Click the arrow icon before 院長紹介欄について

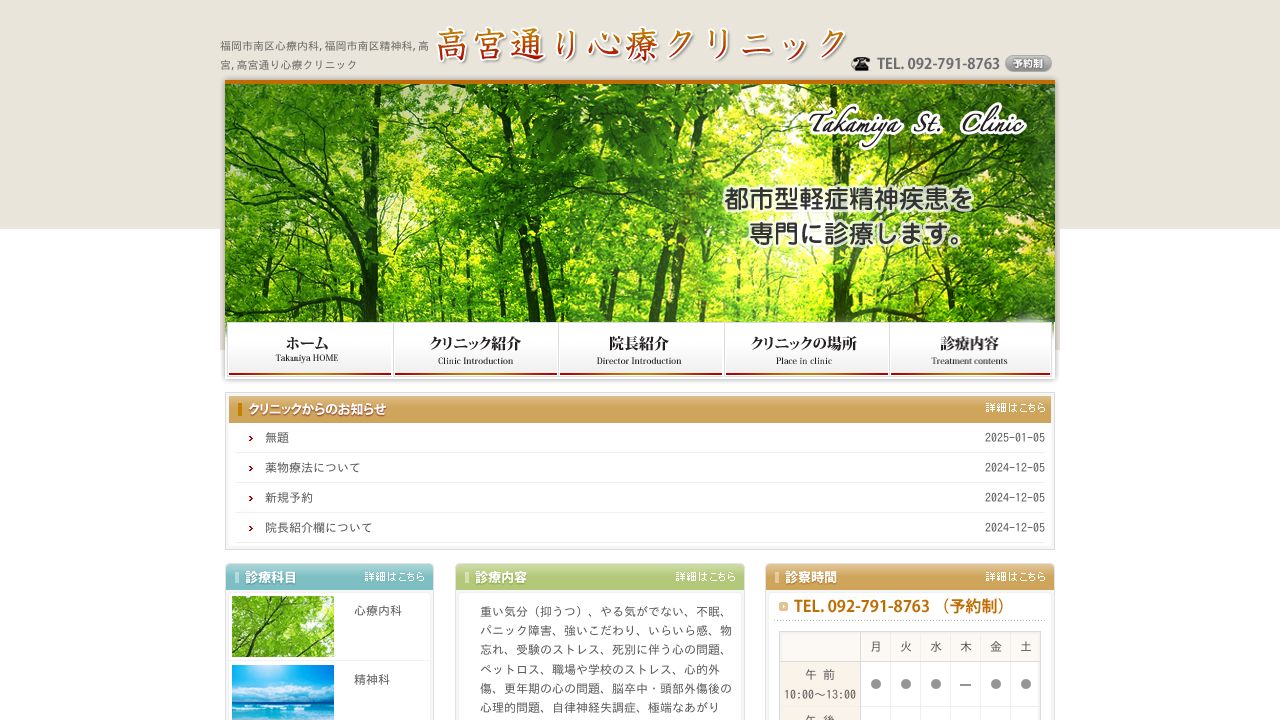251,528
